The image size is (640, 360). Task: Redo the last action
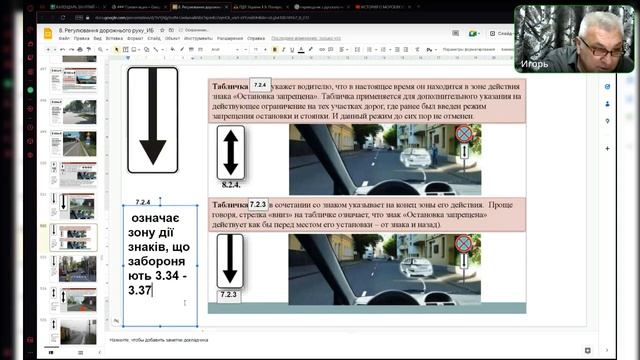[71, 49]
